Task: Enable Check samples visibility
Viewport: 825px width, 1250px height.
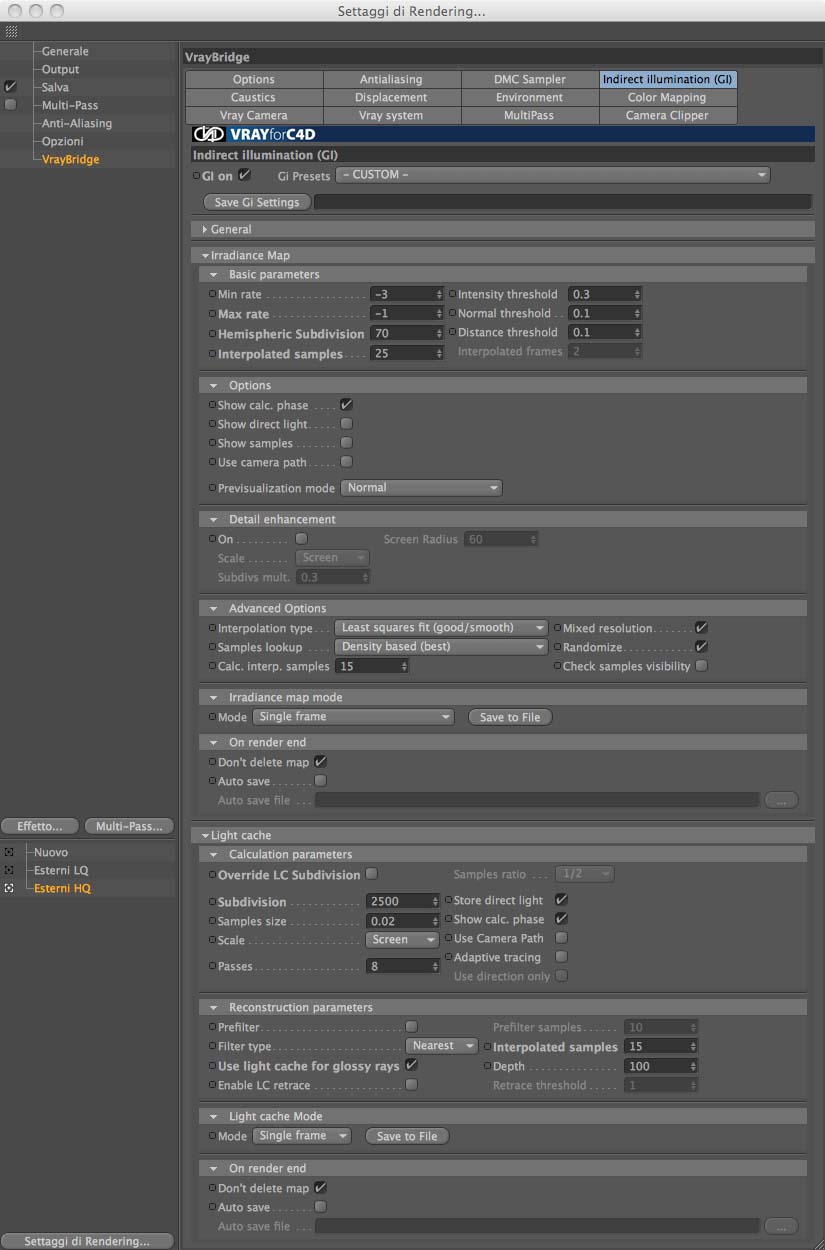Action: 701,666
